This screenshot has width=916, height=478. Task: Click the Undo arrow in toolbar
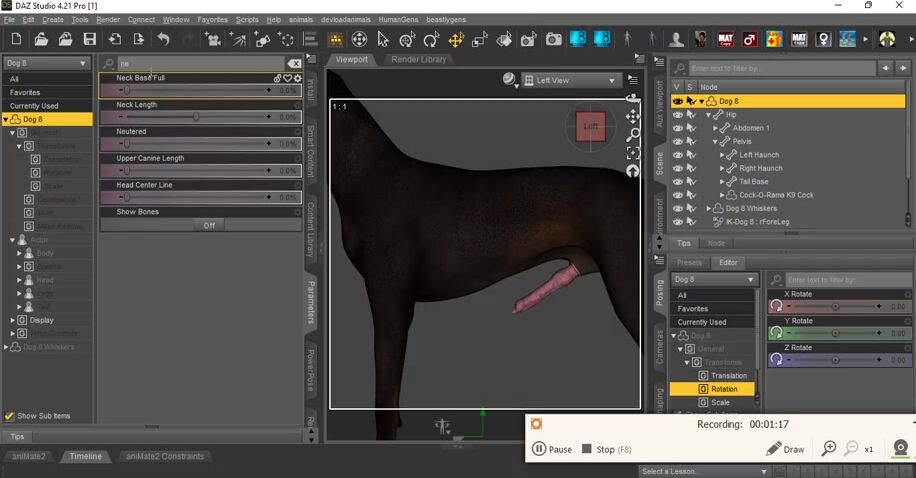tap(163, 40)
